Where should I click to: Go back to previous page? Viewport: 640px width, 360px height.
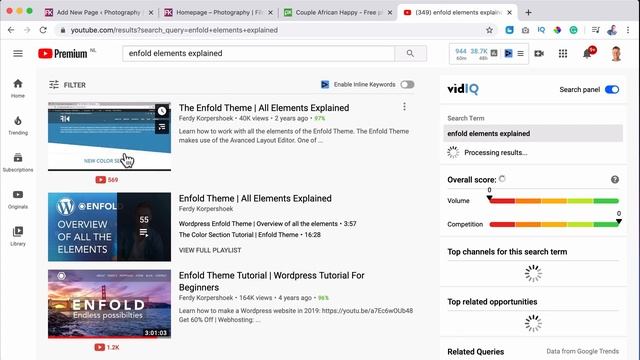click(11, 30)
